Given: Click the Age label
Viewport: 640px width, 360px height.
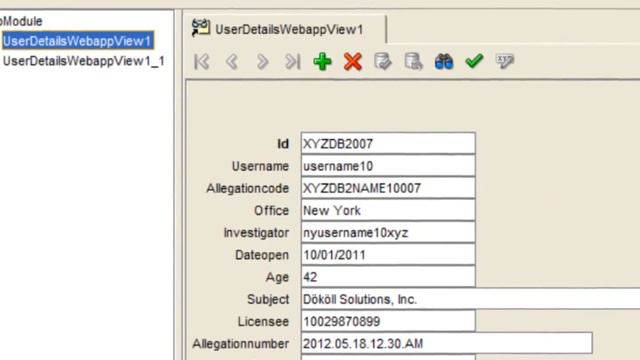Looking at the screenshot, I should click(277, 278).
